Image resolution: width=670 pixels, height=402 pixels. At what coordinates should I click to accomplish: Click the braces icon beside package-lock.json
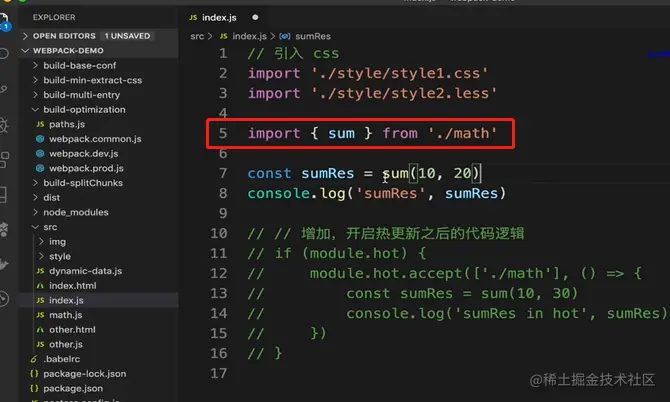[34, 374]
